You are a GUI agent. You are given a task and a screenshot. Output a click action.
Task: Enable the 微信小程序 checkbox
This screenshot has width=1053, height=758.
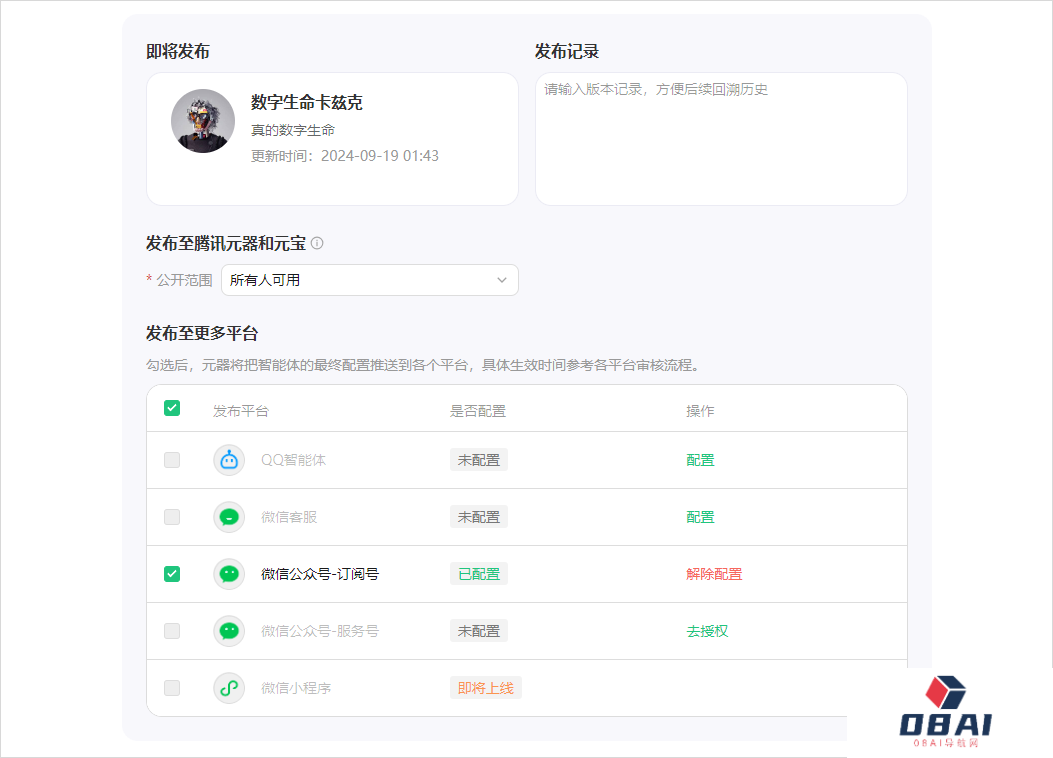171,687
